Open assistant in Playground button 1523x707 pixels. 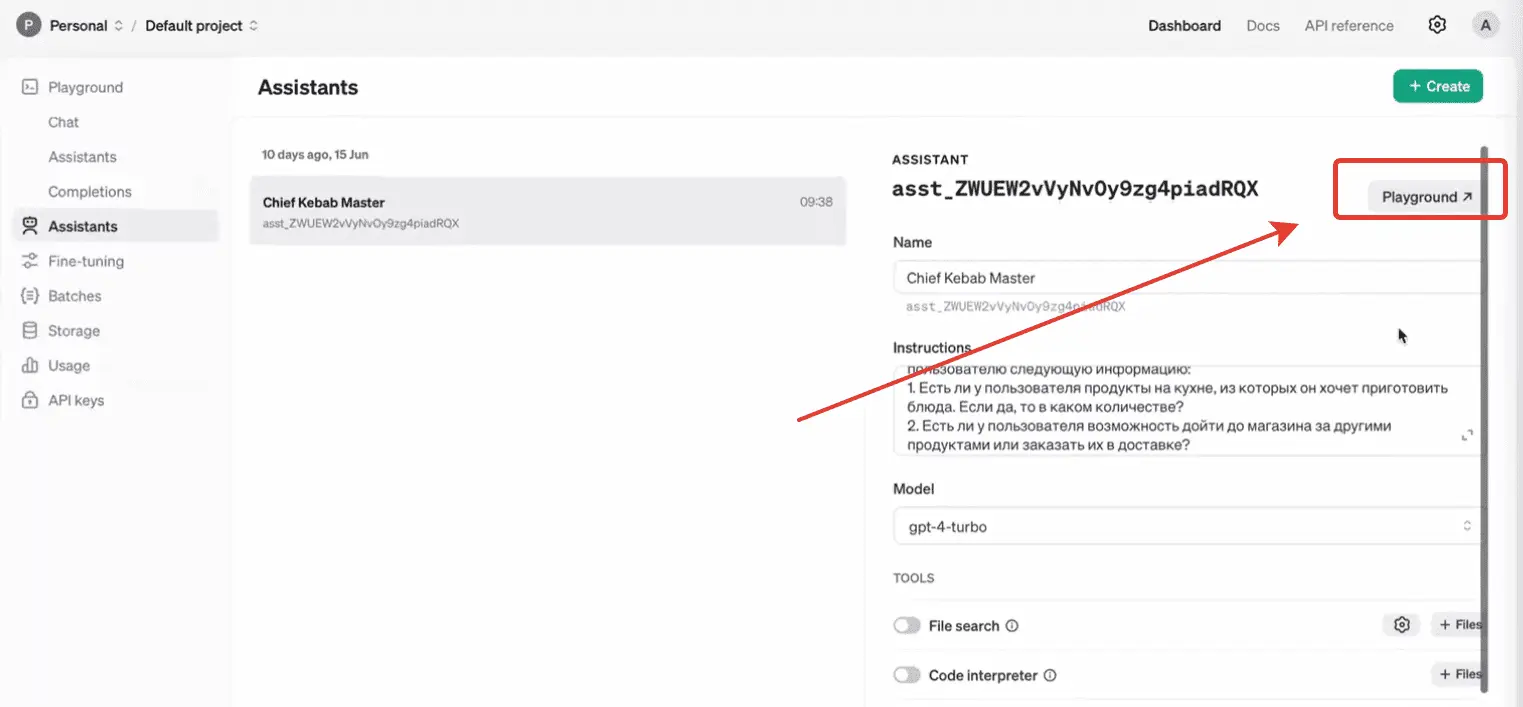[x=1426, y=197]
